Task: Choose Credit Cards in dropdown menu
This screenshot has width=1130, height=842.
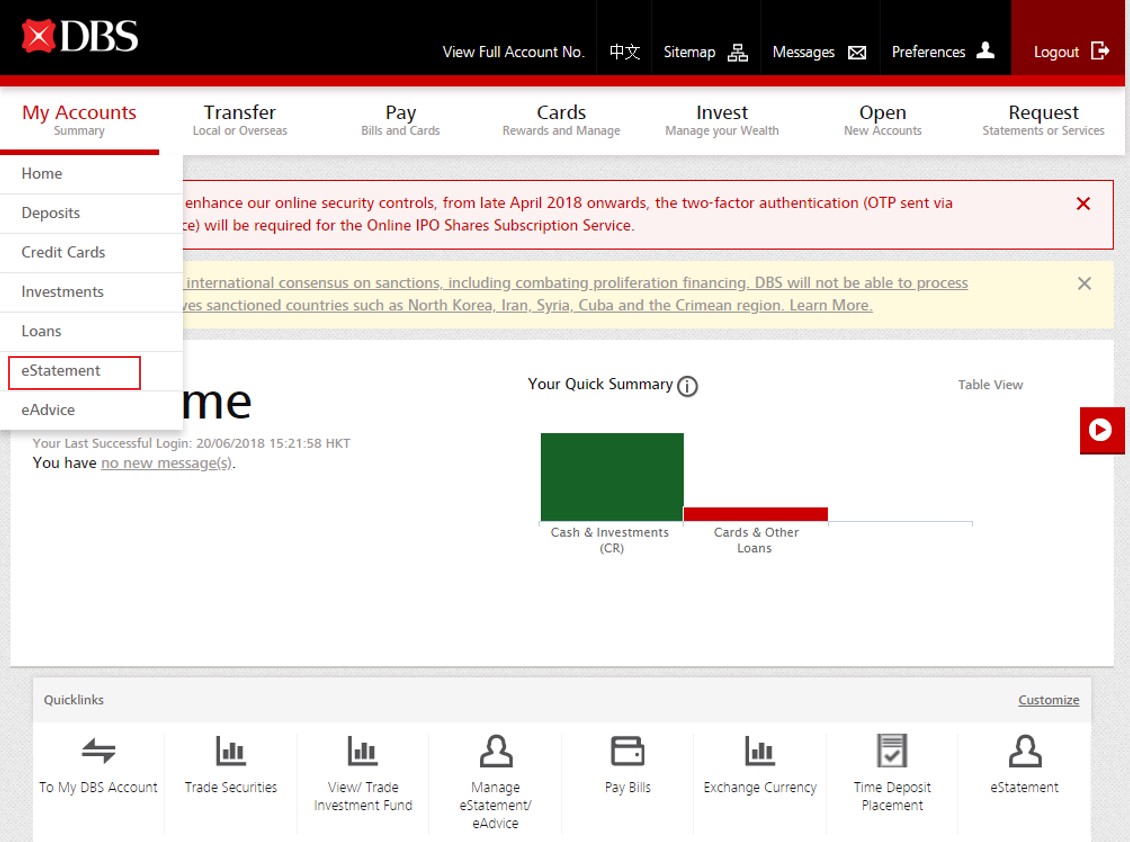Action: coord(63,252)
